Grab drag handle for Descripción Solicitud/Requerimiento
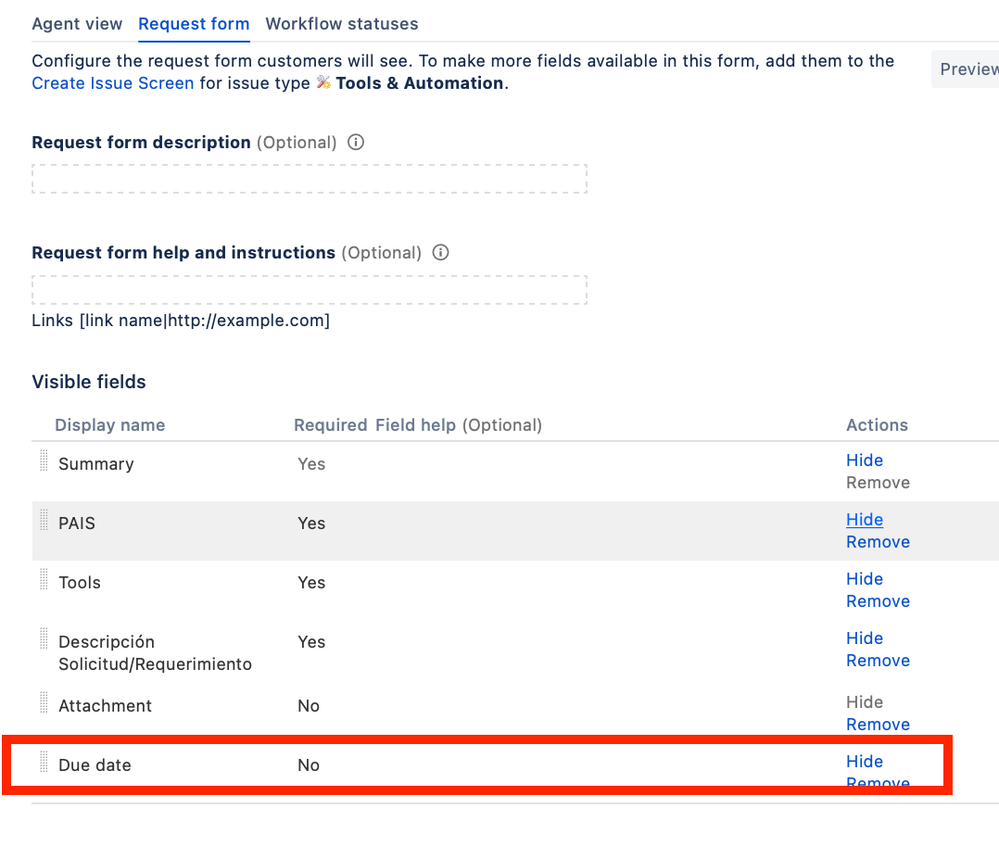999x845 pixels. pyautogui.click(x=44, y=638)
